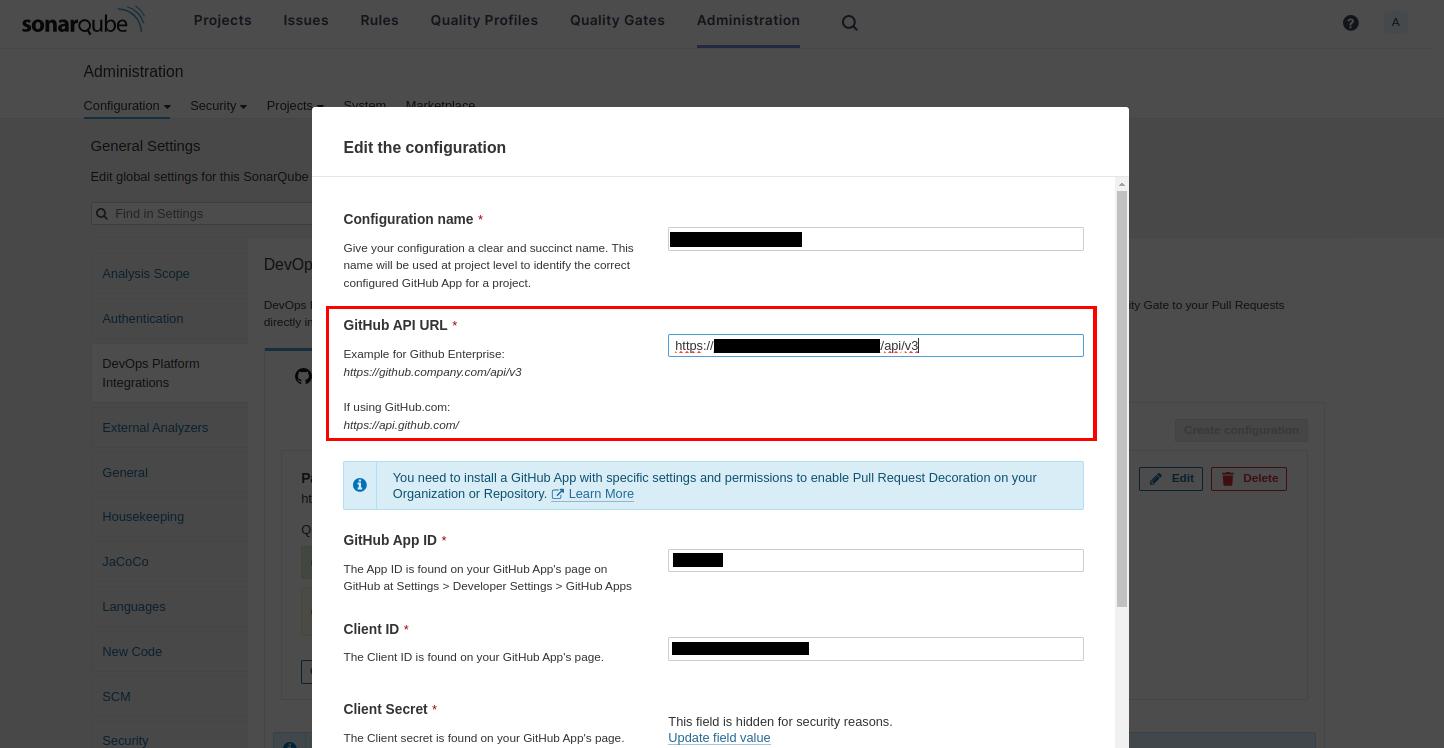The width and height of the screenshot is (1444, 748).
Task: Open Quality Gates page
Action: [617, 20]
